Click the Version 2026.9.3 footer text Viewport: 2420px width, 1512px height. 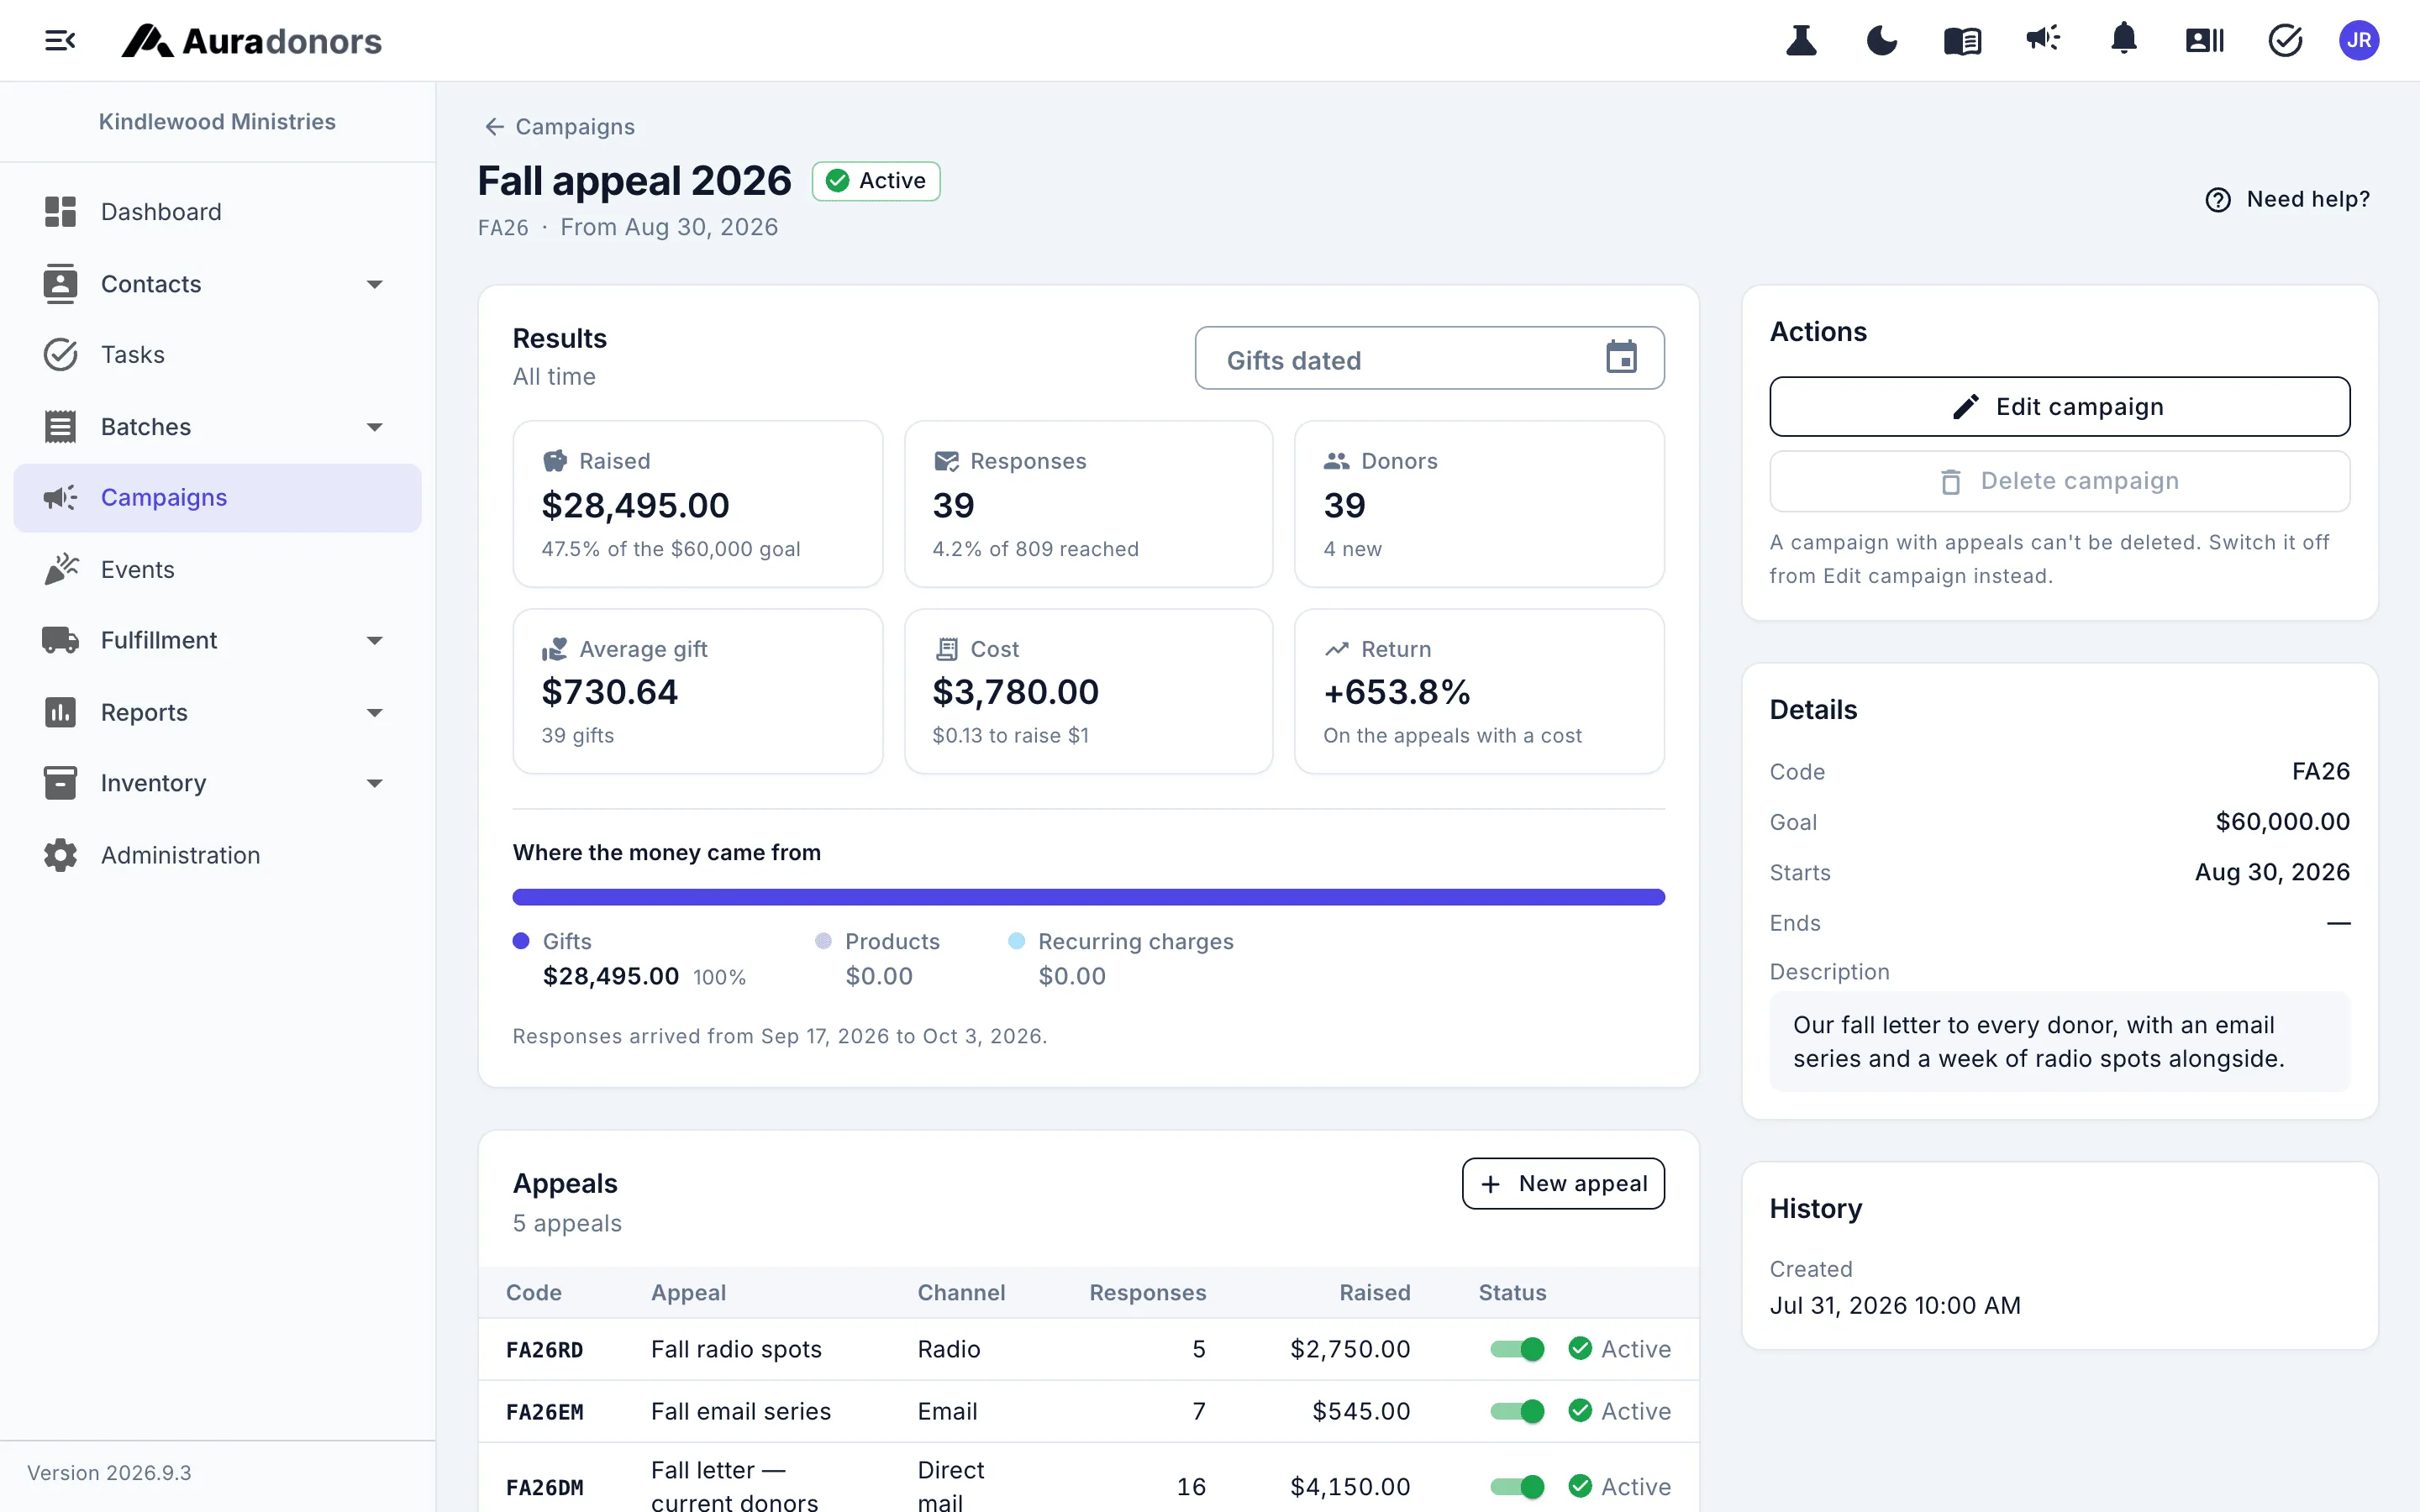tap(109, 1473)
